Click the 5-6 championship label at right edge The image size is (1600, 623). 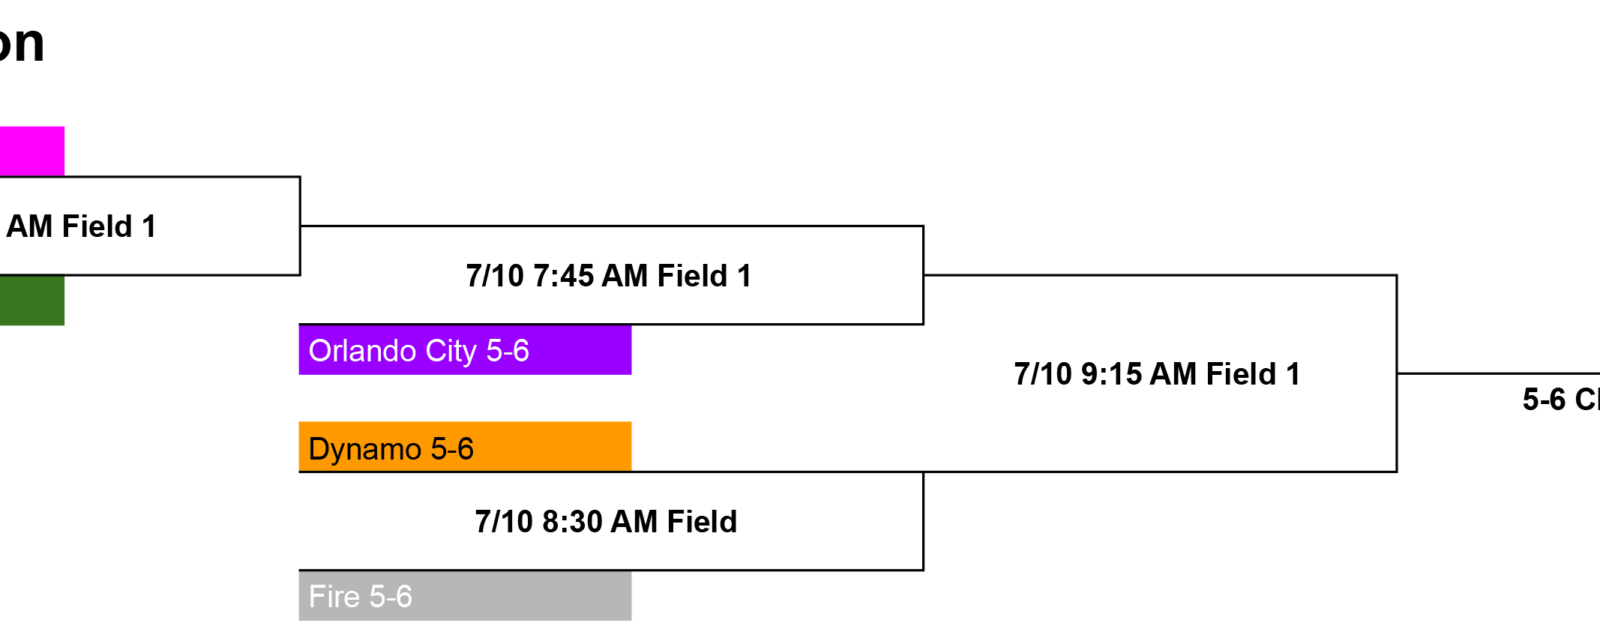coord(1561,400)
